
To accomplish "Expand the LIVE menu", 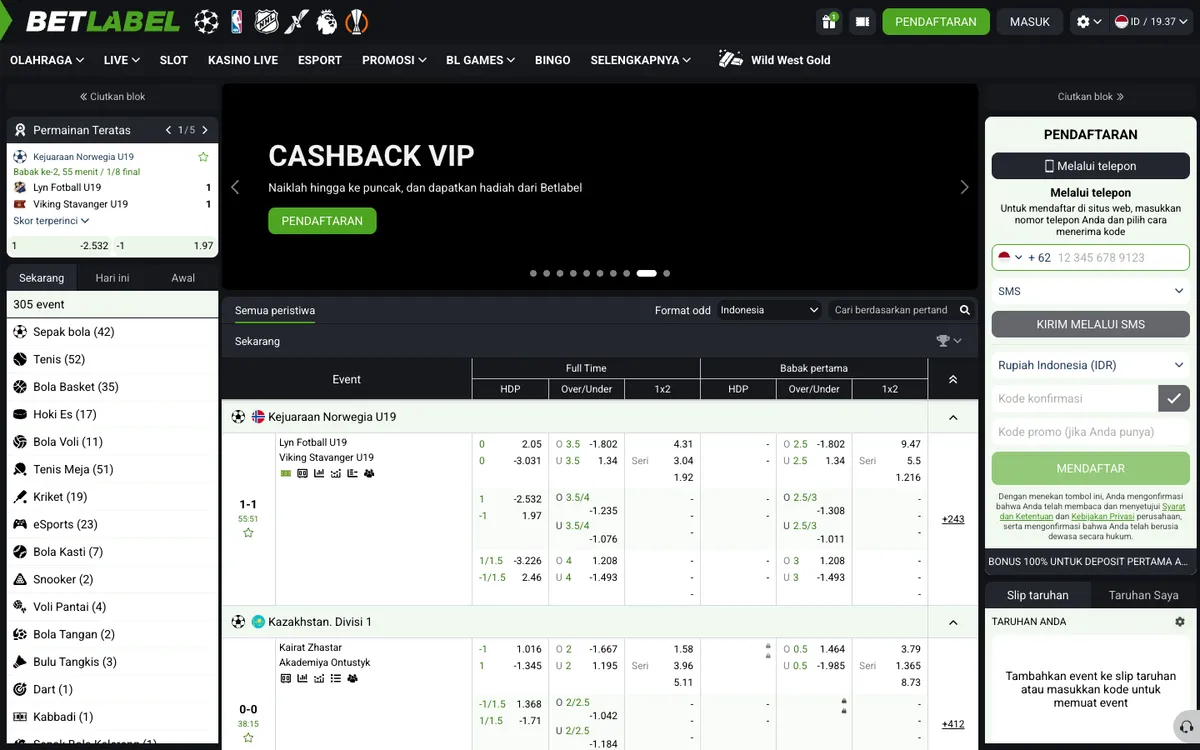I will click(x=122, y=60).
